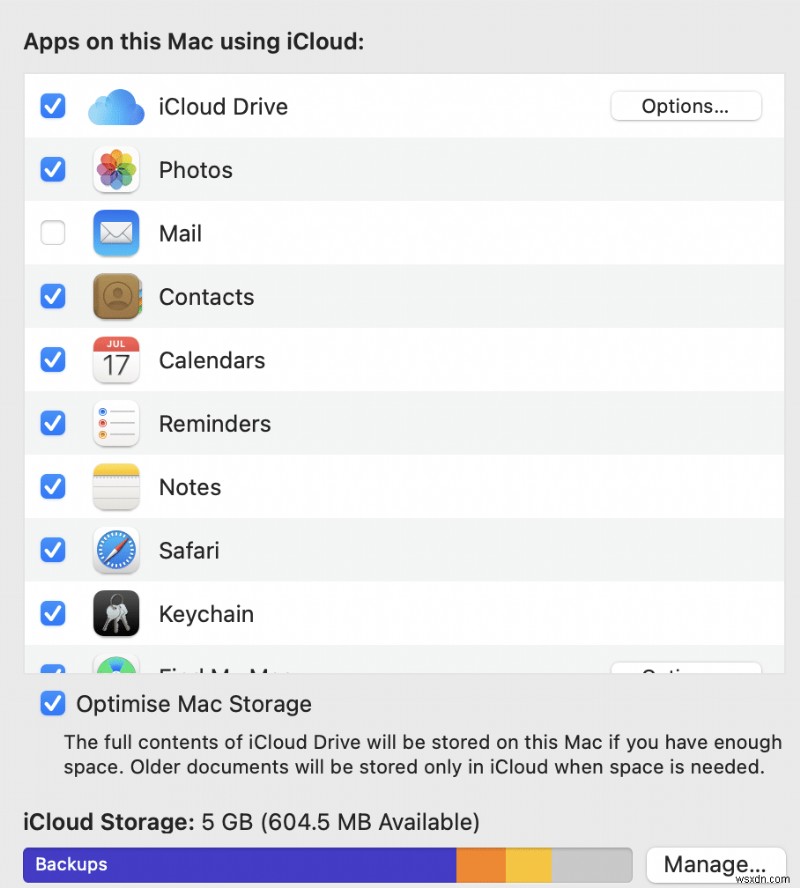Click the Calendars icon showing JUL 17
Viewport: 800px width, 888px height.
[116, 360]
